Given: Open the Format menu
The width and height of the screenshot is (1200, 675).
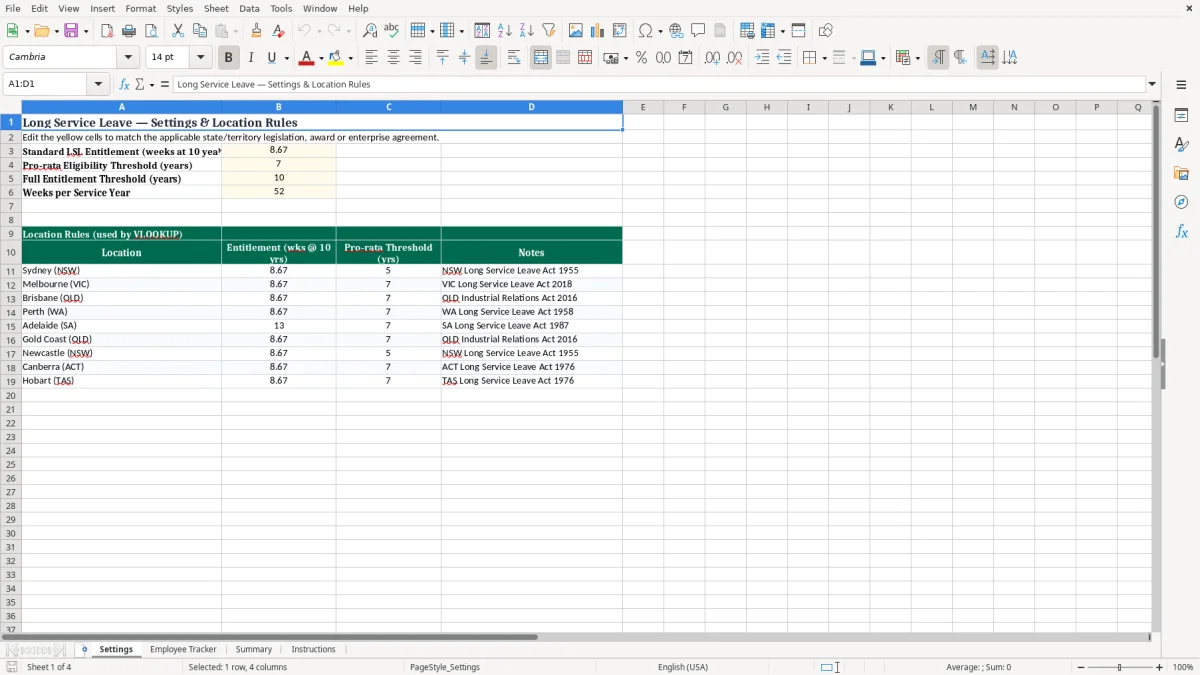Looking at the screenshot, I should pos(140,8).
